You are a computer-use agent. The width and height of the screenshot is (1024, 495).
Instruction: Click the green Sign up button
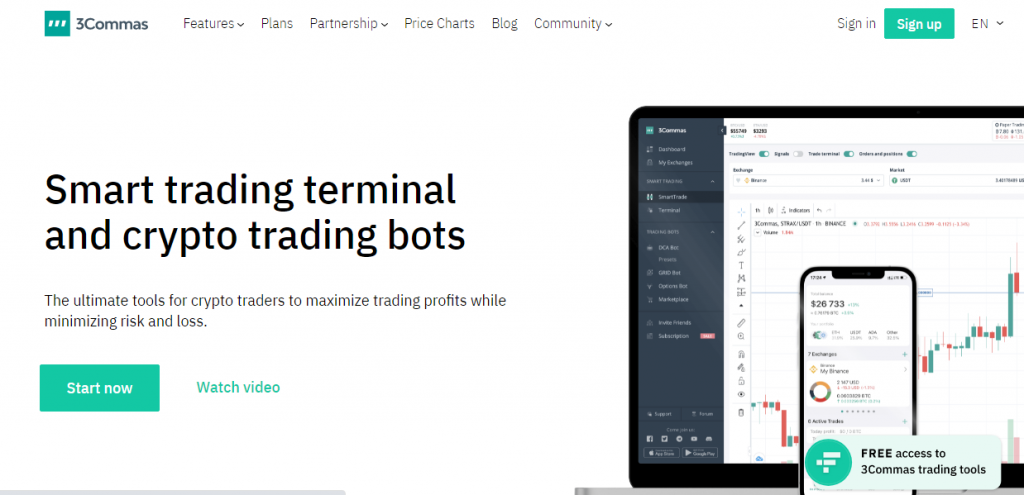[919, 24]
